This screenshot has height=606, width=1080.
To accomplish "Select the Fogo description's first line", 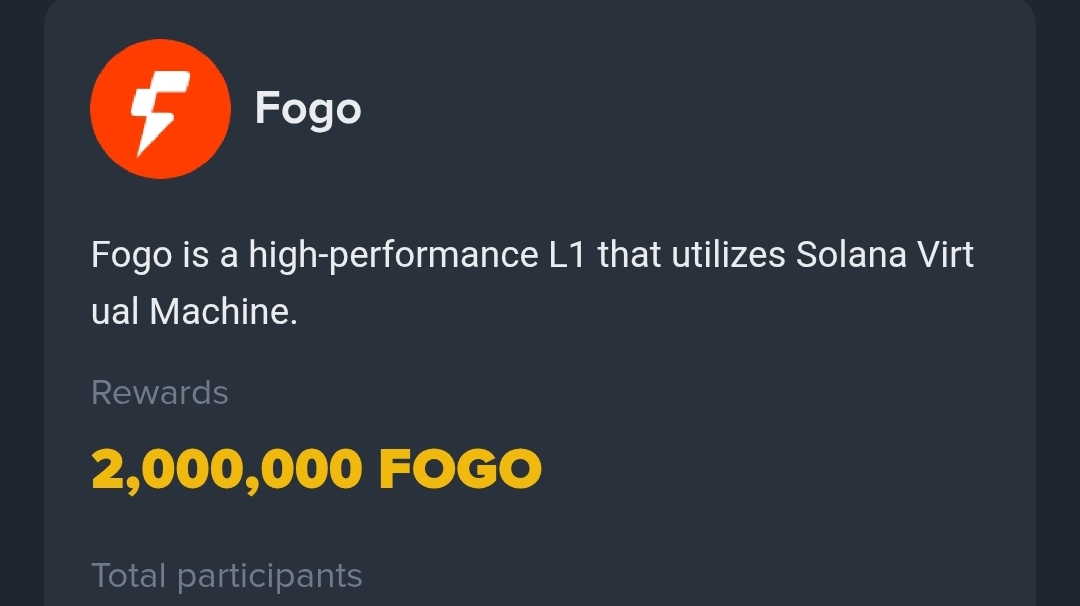I will click(x=532, y=255).
